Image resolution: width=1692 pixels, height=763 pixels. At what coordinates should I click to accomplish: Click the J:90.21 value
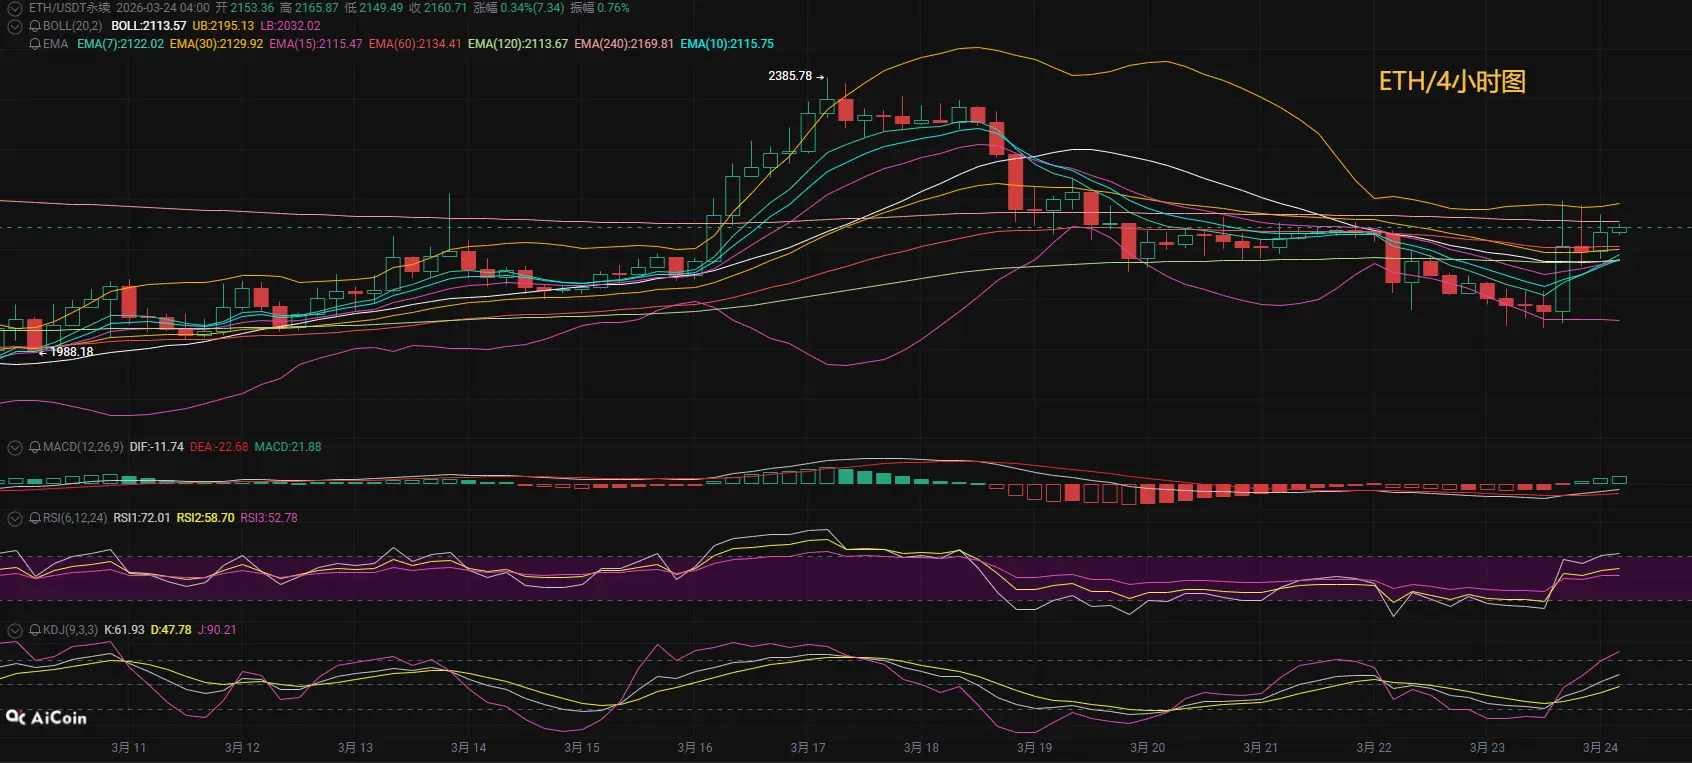tap(217, 630)
